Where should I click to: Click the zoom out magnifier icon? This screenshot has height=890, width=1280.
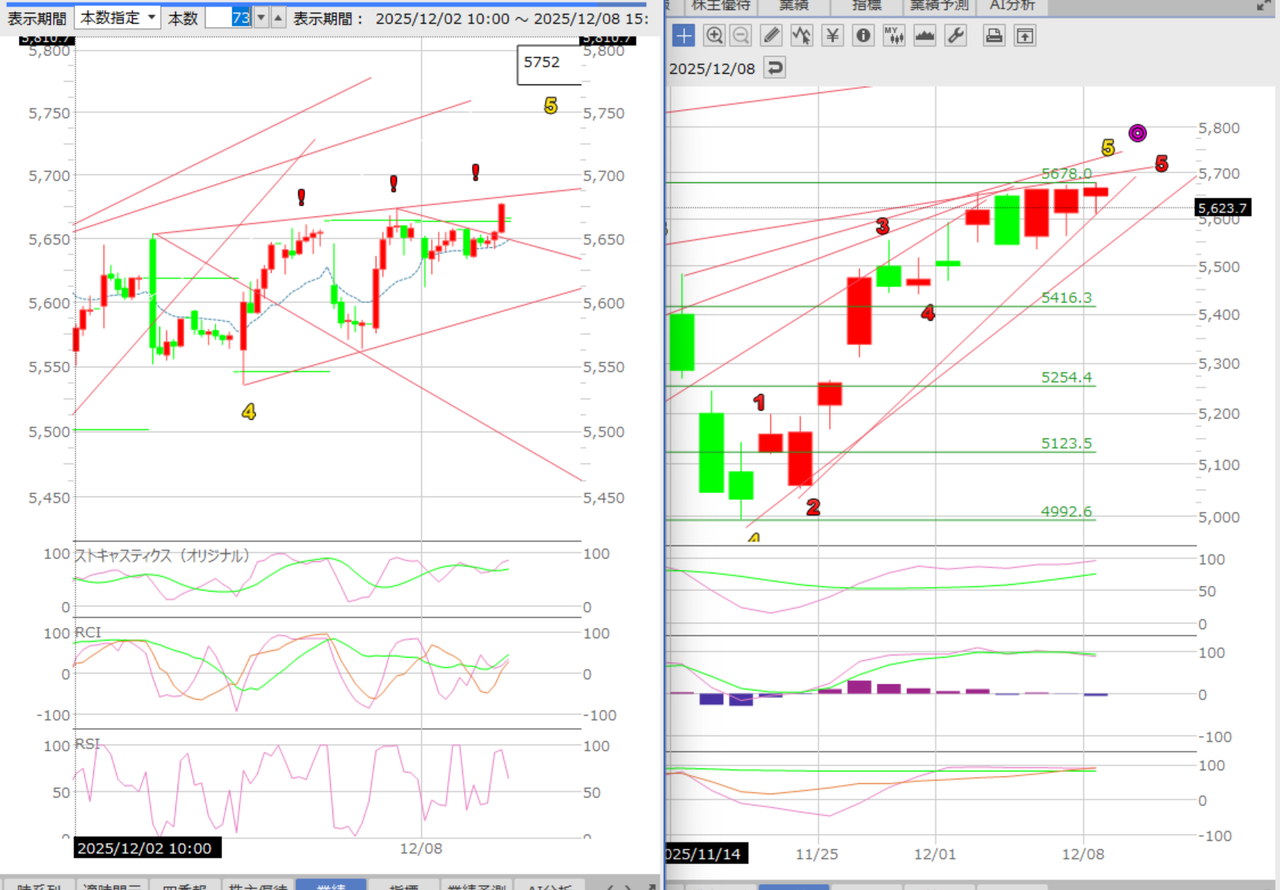[741, 36]
